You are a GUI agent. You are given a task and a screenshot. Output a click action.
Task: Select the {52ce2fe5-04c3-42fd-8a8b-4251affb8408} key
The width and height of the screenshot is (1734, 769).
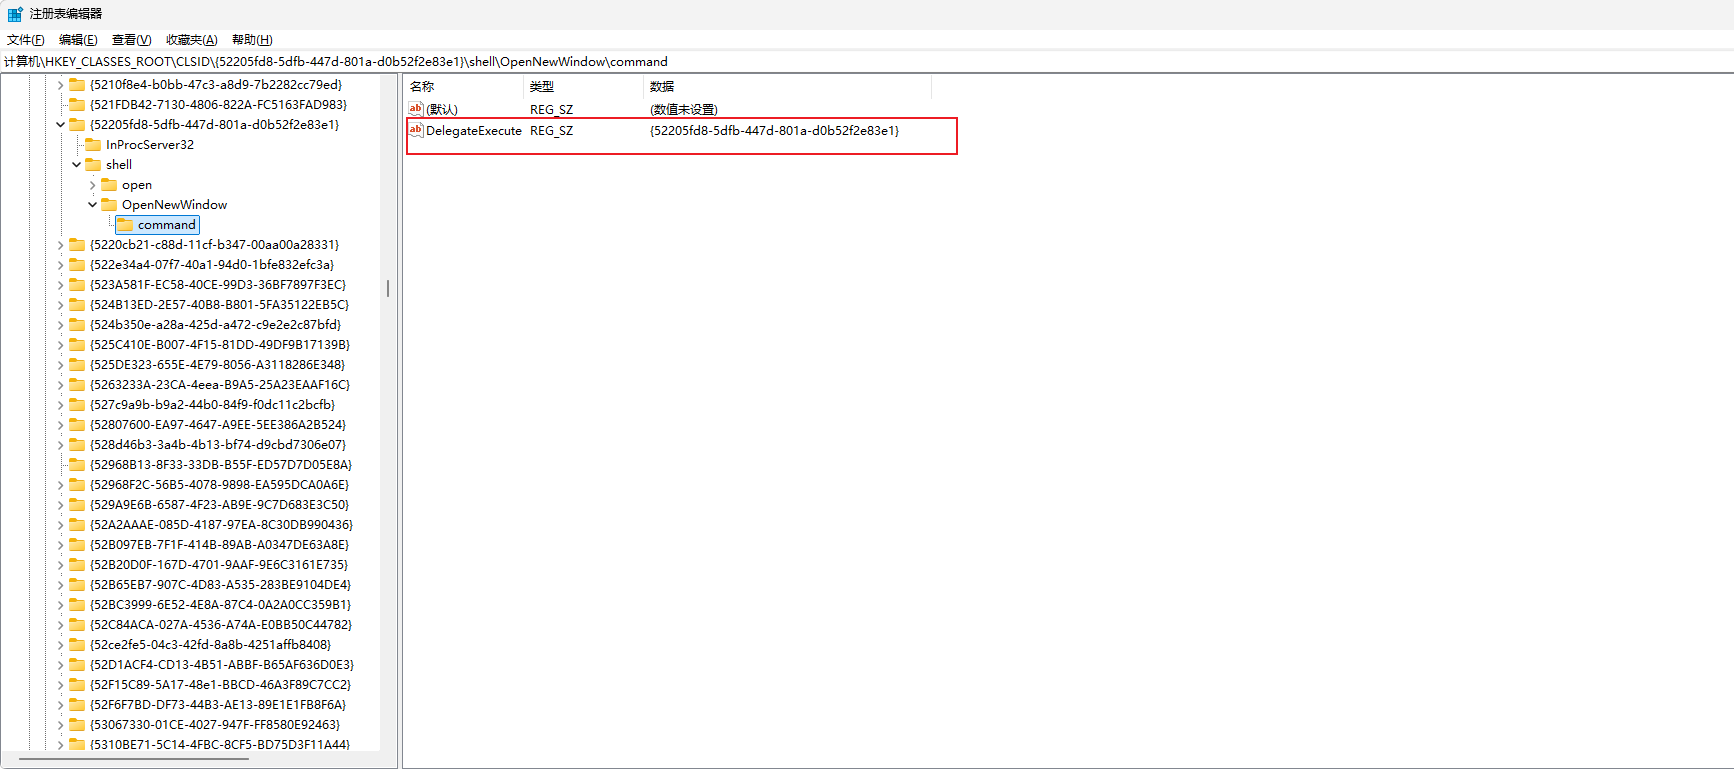point(210,645)
